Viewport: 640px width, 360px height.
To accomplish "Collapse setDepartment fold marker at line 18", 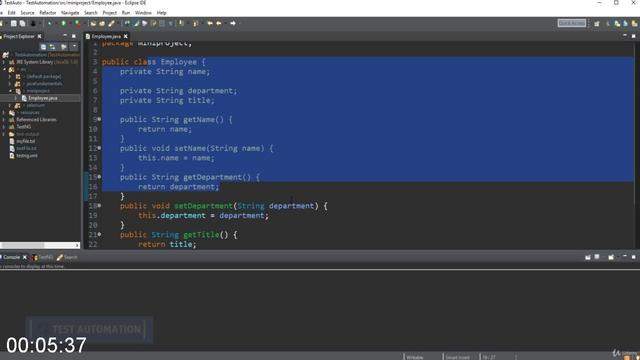I will click(99, 205).
